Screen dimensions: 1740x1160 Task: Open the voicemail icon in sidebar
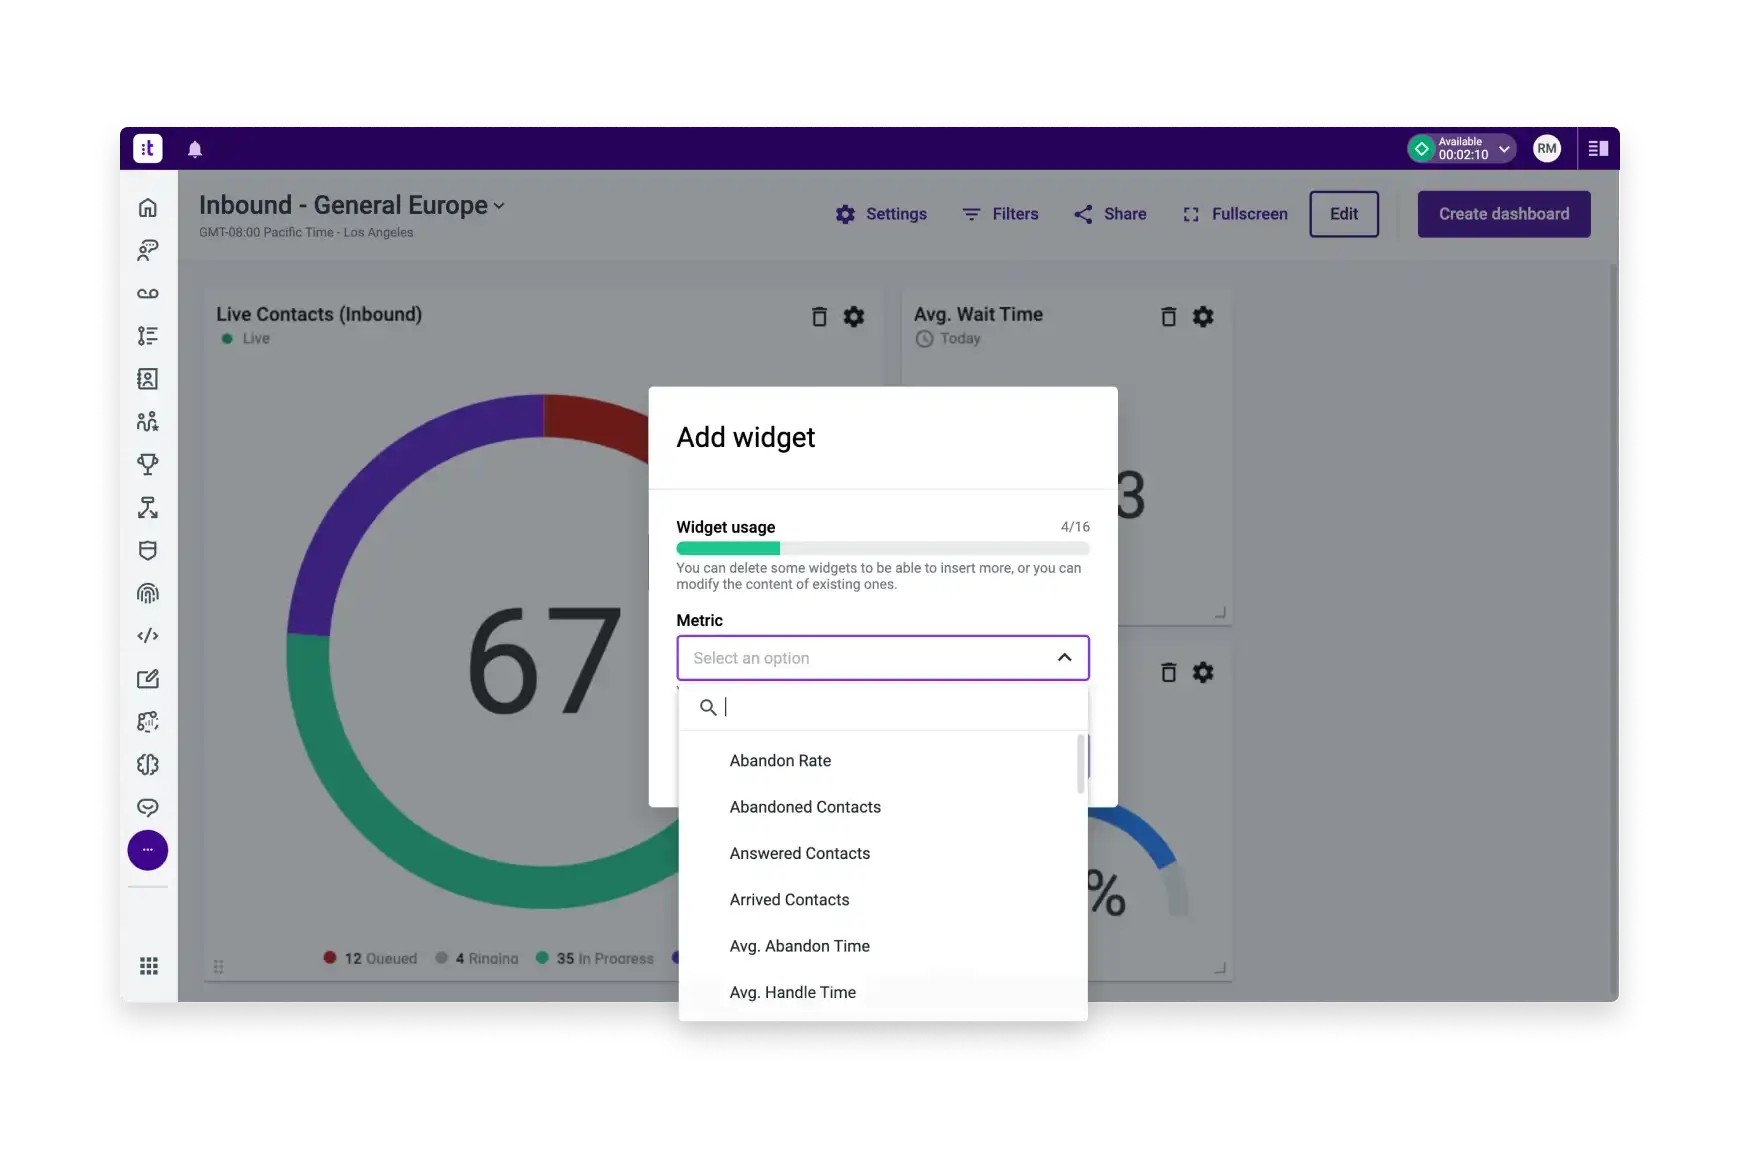coord(148,293)
